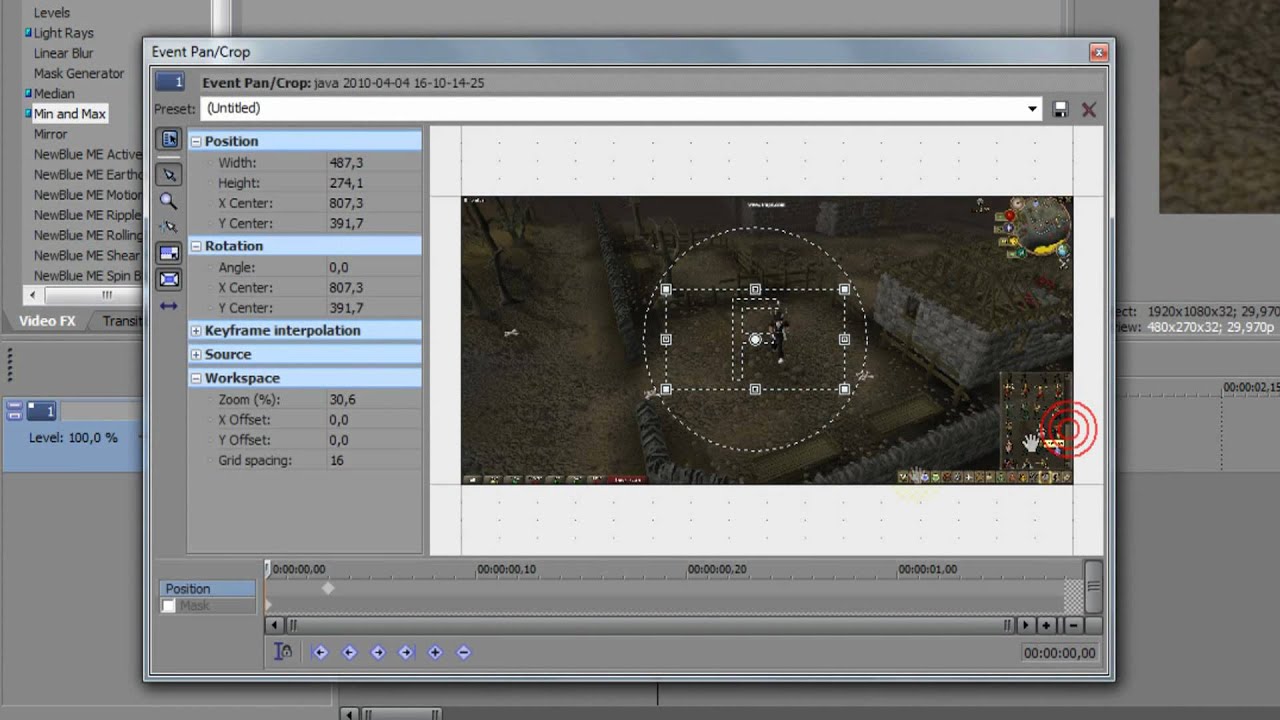The image size is (1280, 720).
Task: Click the Rotation Angle value field
Action: click(x=374, y=267)
